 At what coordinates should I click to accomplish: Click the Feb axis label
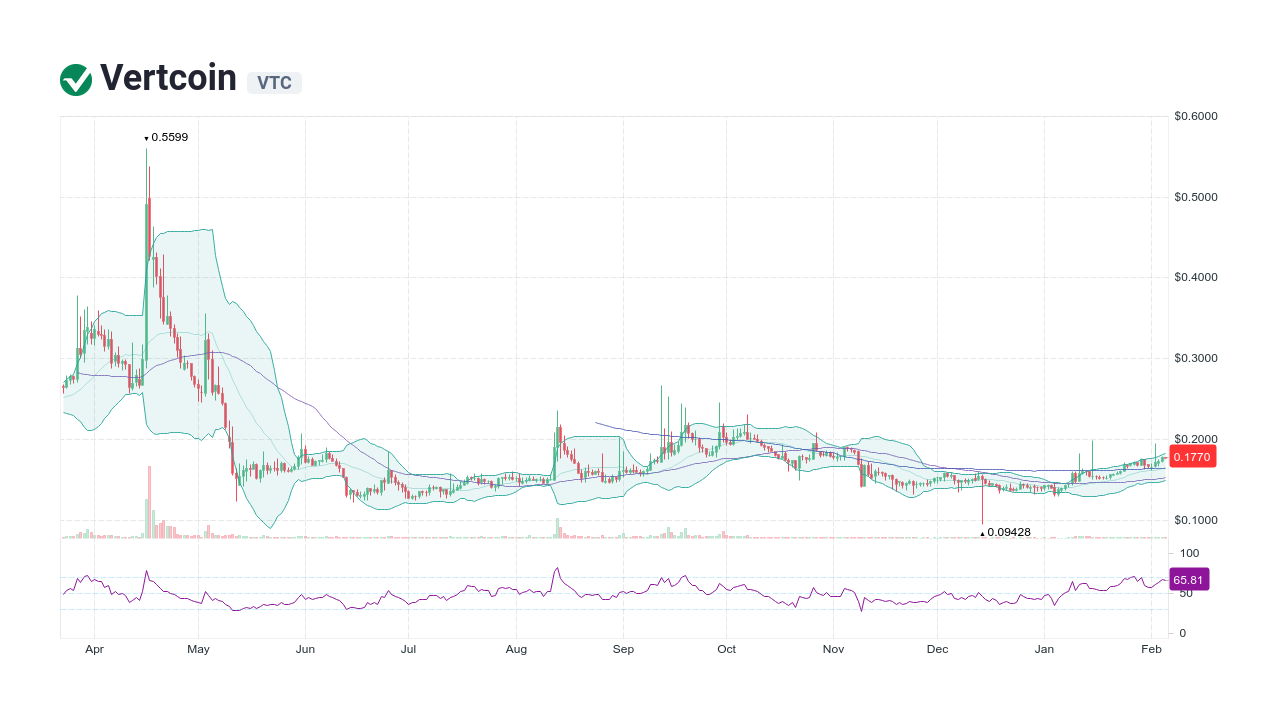[1151, 649]
